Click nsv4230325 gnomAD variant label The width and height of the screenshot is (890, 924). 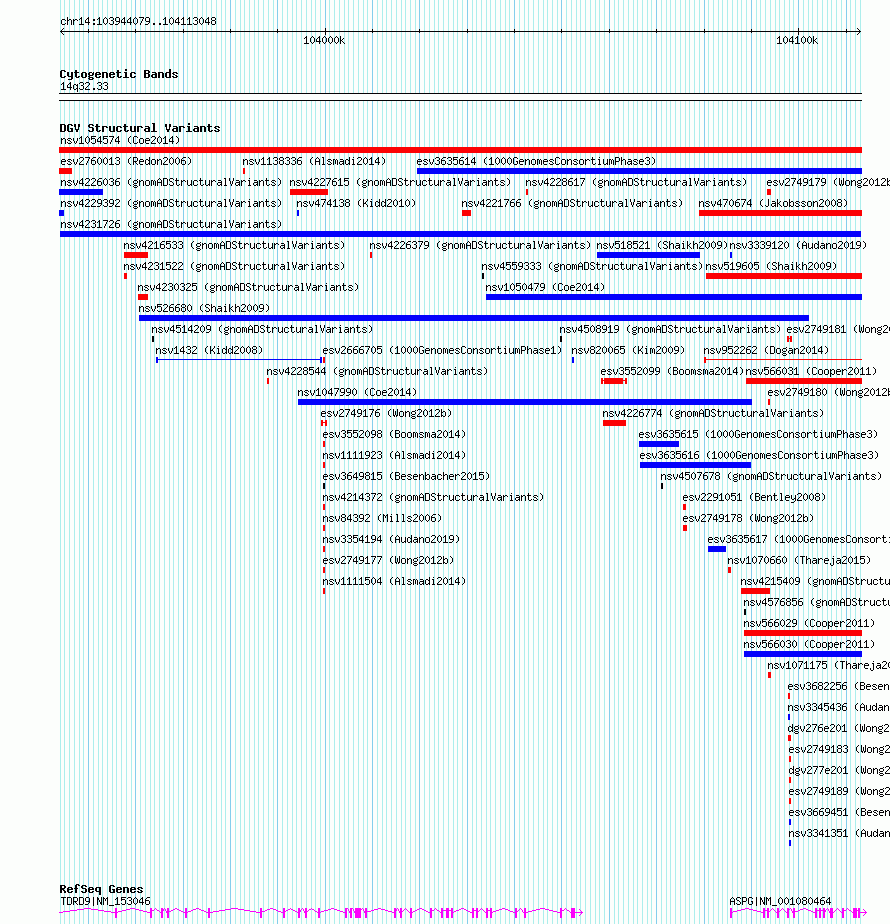pos(248,288)
